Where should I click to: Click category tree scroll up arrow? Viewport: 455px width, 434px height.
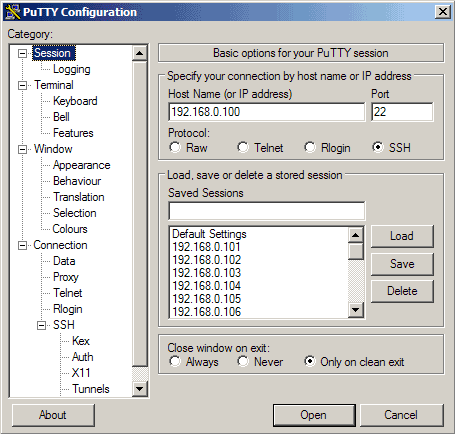[x=140, y=53]
